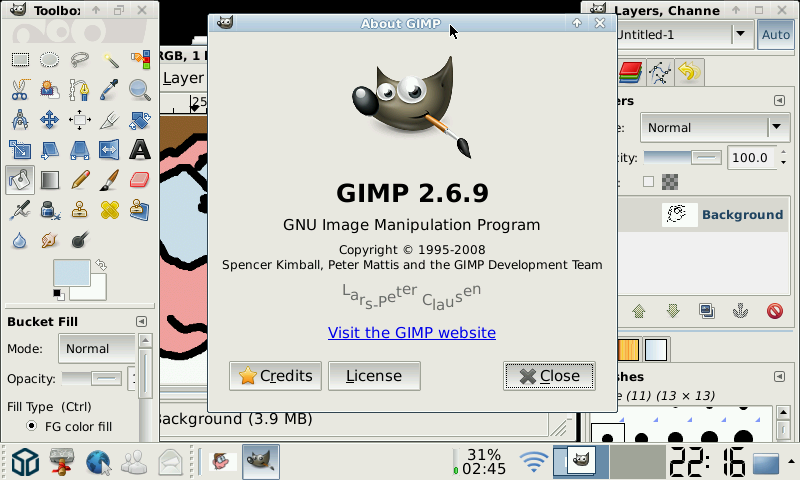This screenshot has height=480, width=800.
Task: Select the Shear tool
Action: (49, 150)
